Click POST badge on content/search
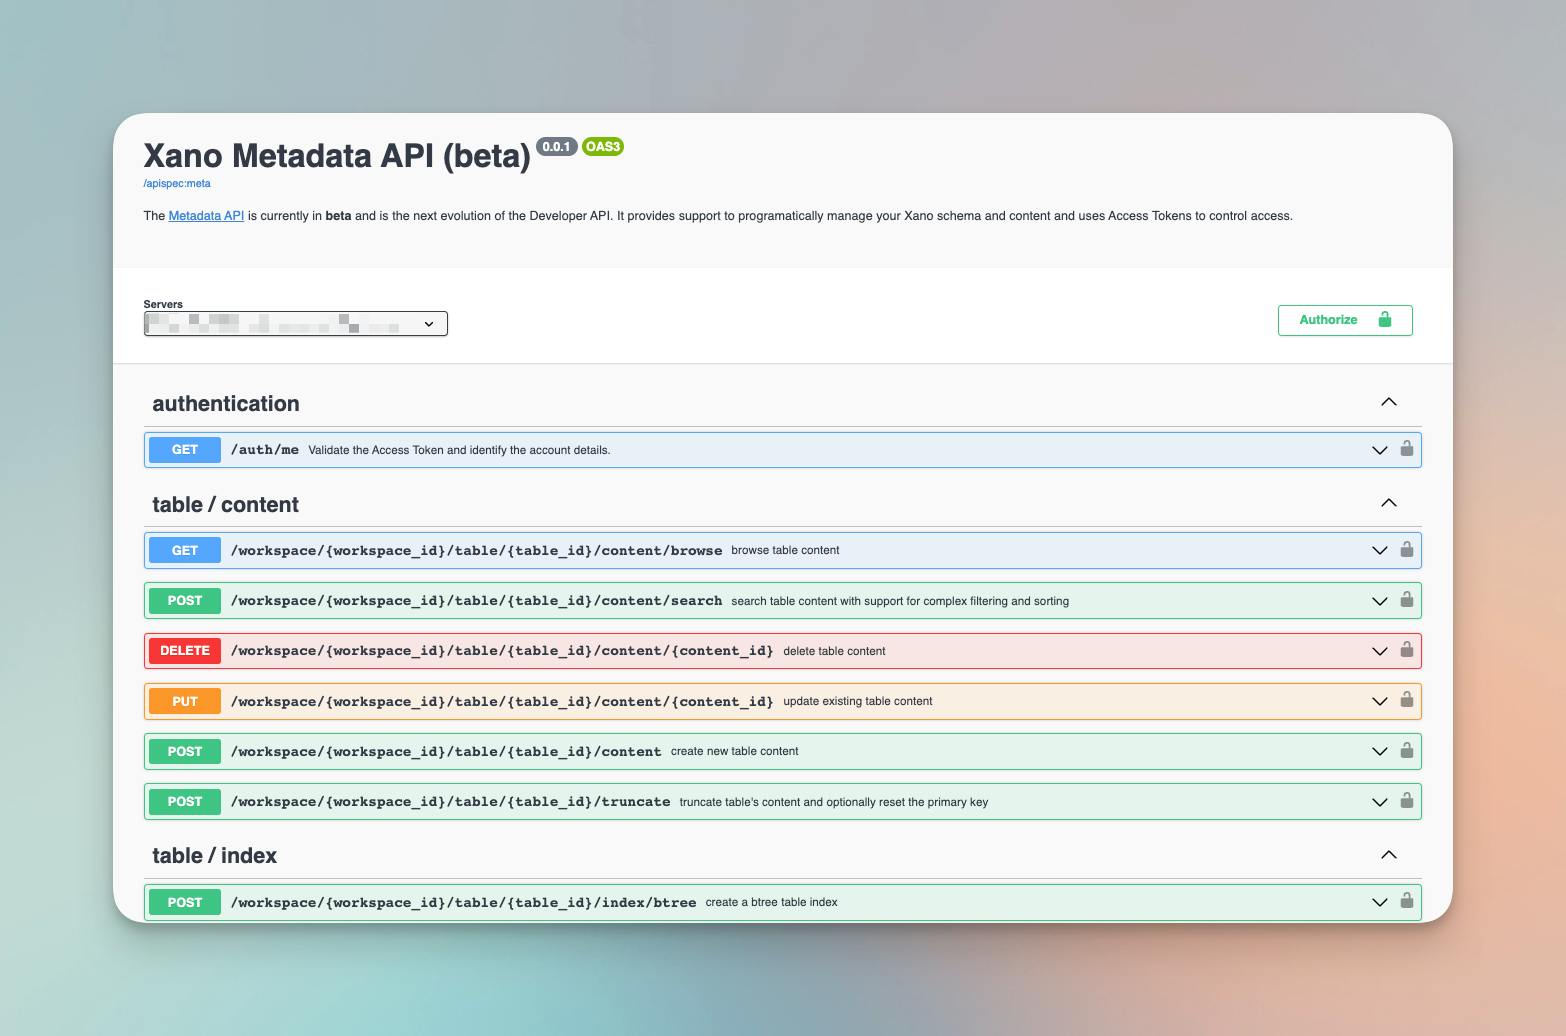The width and height of the screenshot is (1566, 1036). 185,601
